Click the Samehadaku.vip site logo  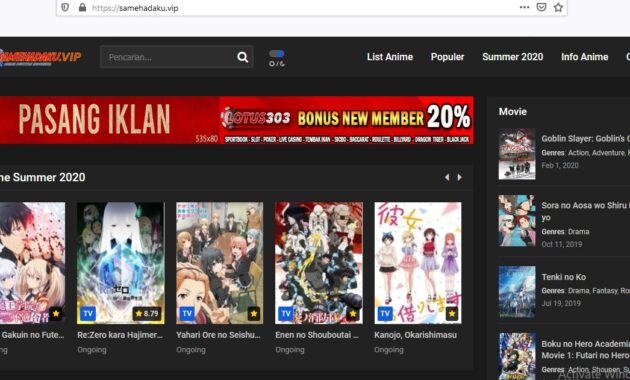tap(40, 57)
